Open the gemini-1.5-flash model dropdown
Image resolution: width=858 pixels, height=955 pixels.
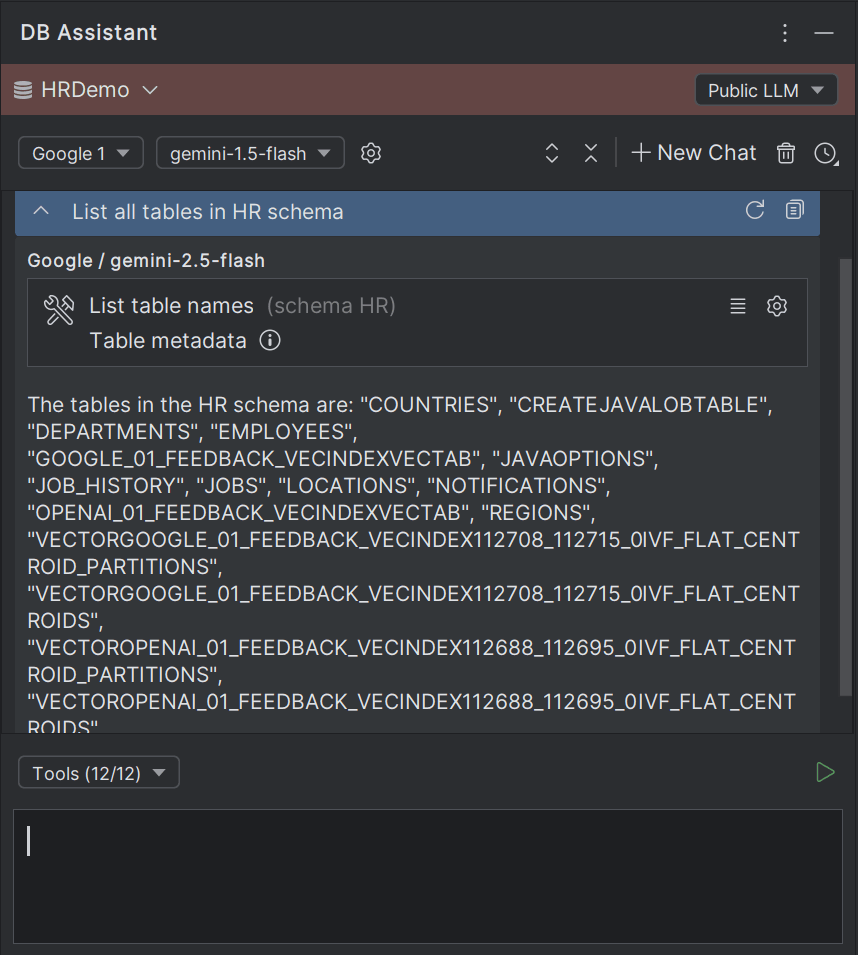click(x=250, y=153)
